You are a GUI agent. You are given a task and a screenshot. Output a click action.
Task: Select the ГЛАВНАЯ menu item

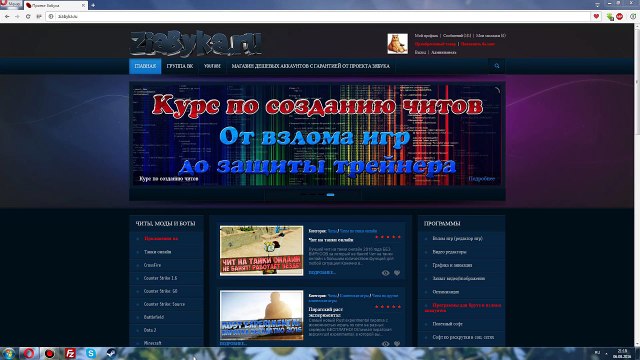(x=145, y=66)
